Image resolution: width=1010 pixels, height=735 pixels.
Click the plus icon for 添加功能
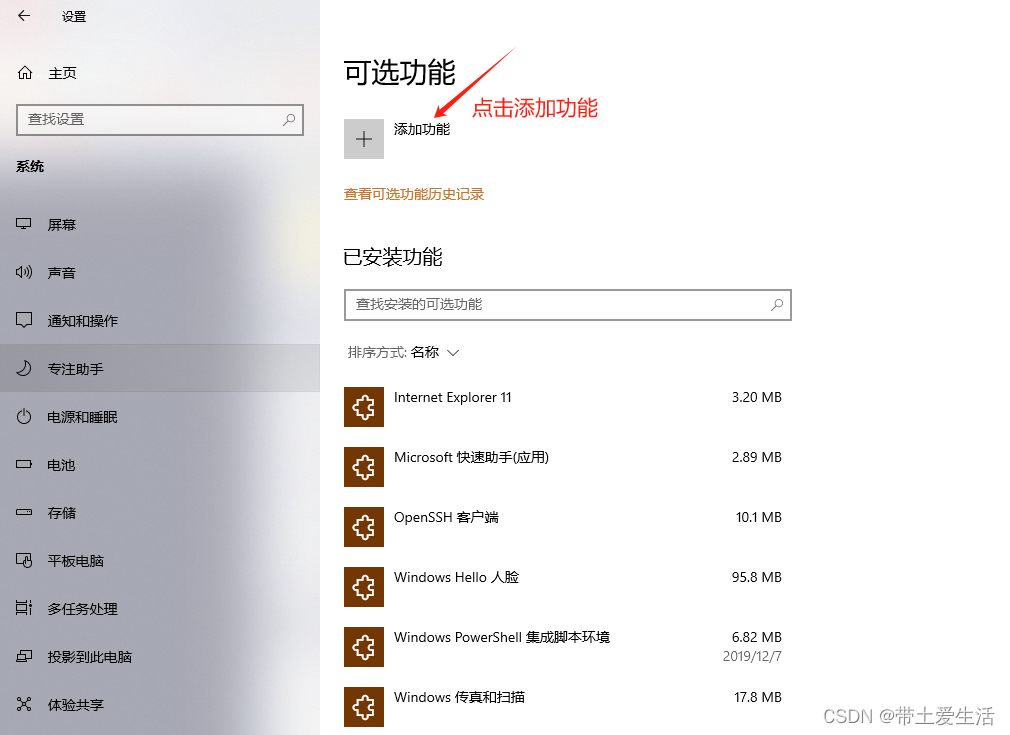tap(364, 139)
